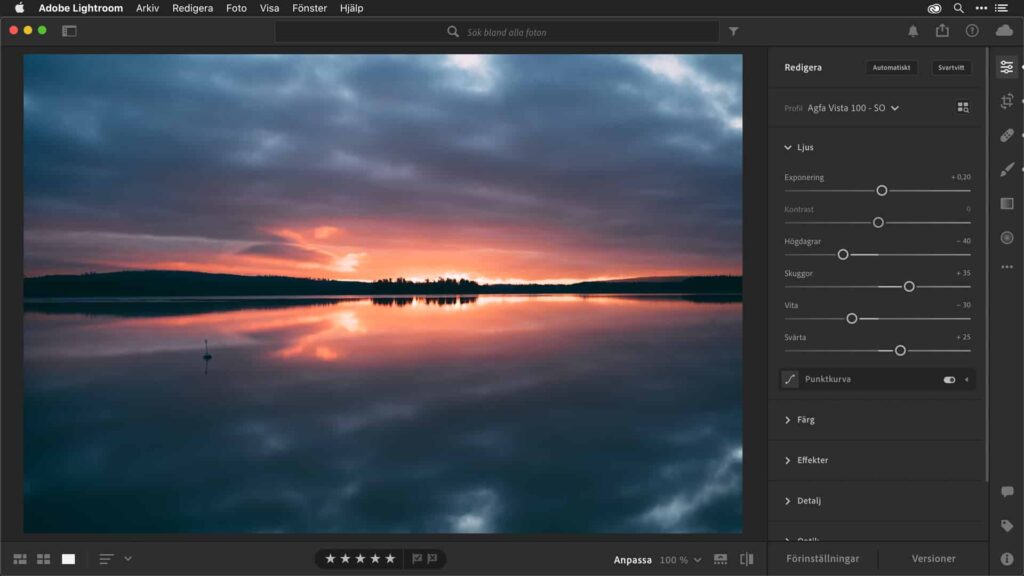Open the three-dot more options menu
This screenshot has height=576, width=1024.
(x=1006, y=267)
